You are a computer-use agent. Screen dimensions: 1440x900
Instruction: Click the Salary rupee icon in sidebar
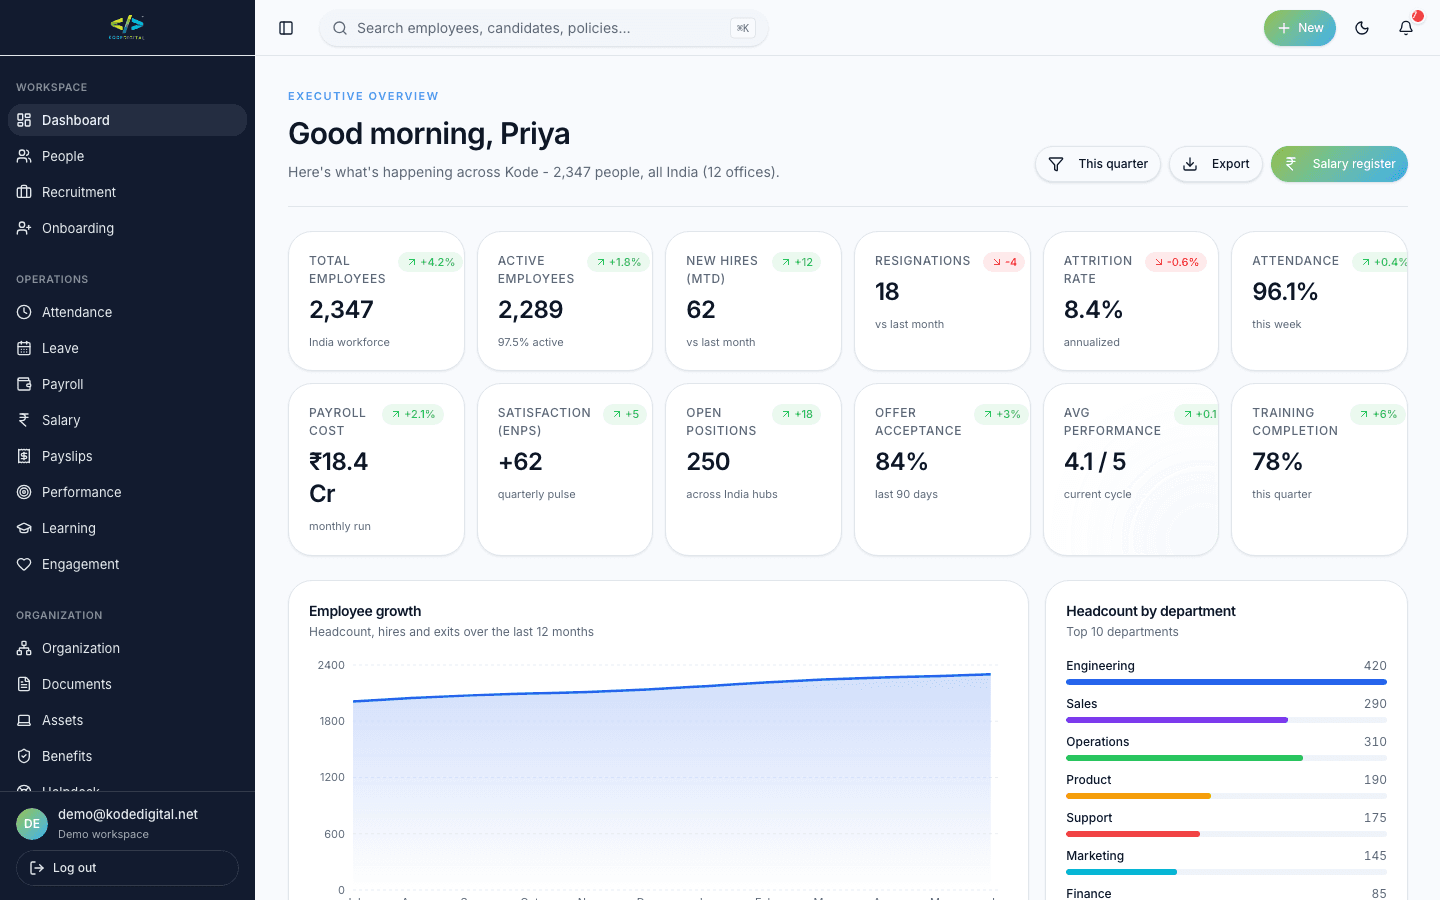(x=24, y=420)
